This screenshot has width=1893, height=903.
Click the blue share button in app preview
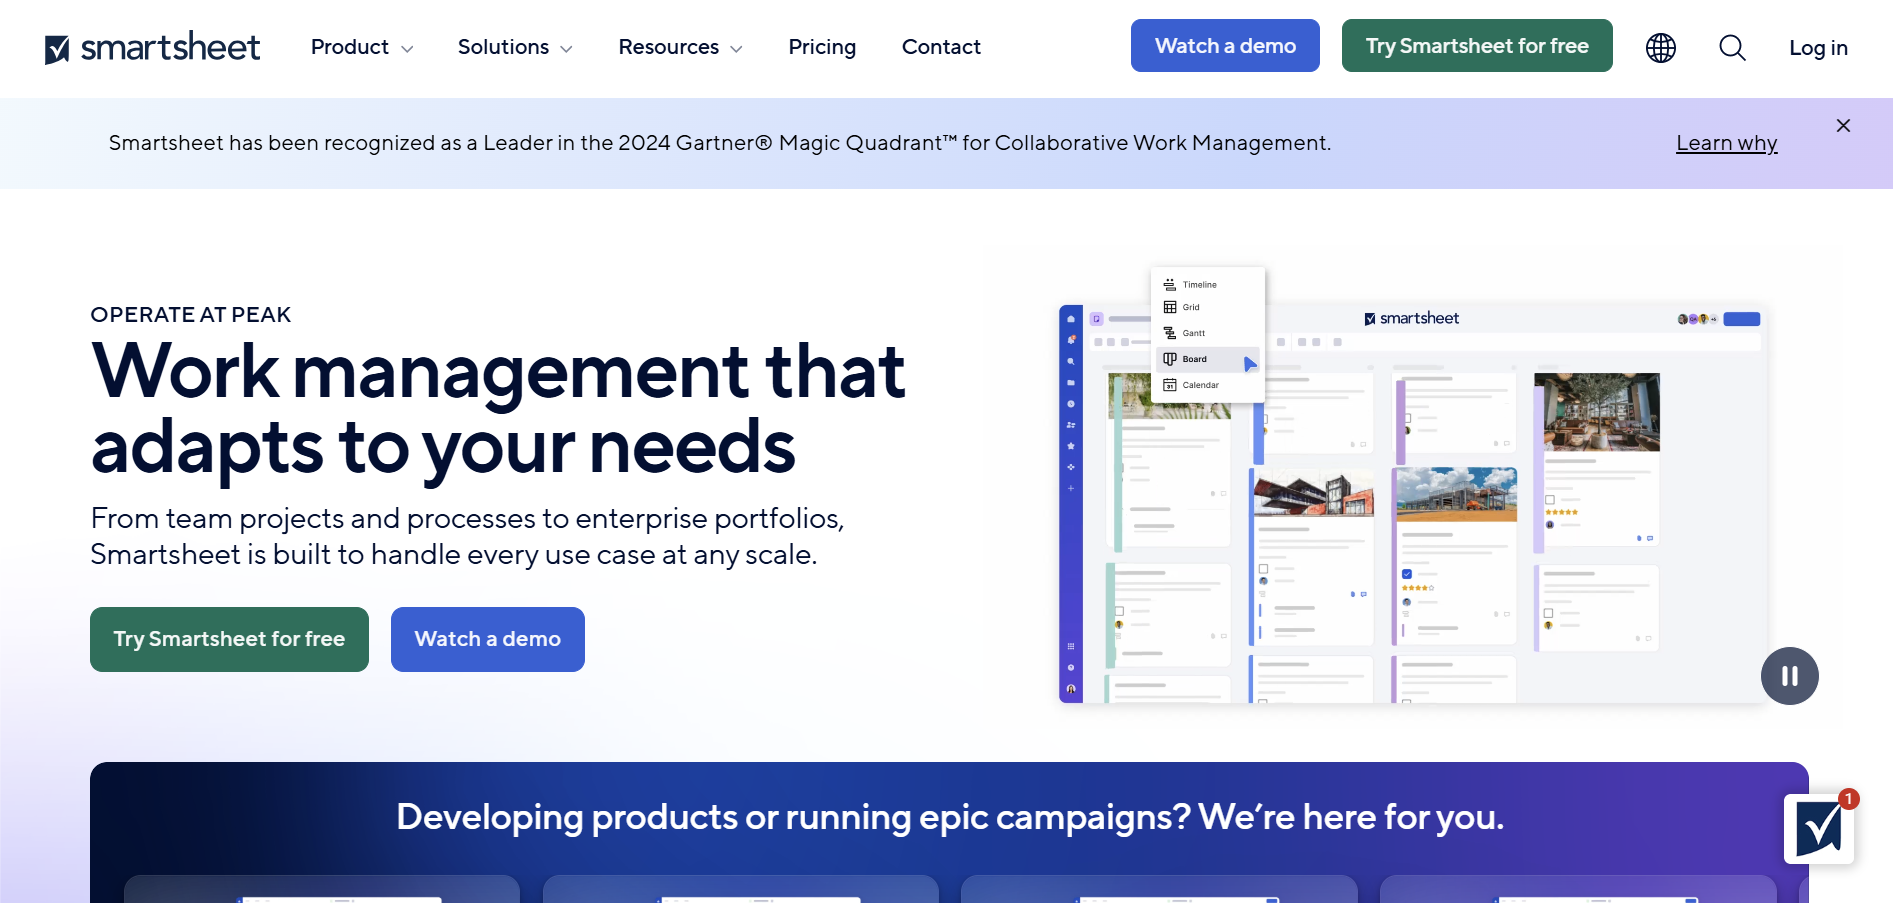(x=1742, y=319)
